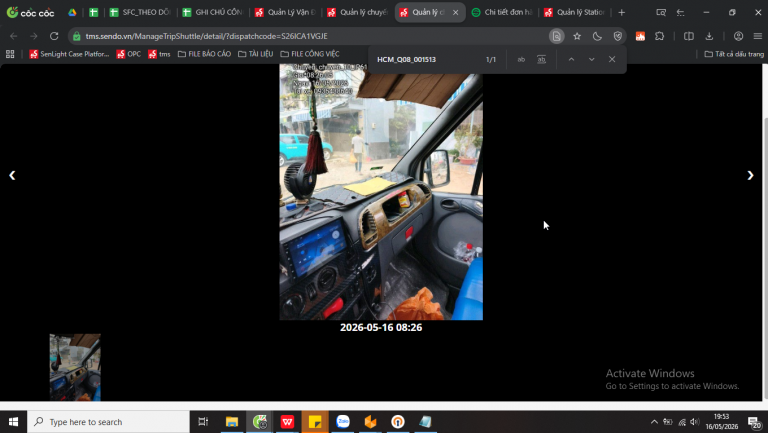Open the Extensions puzzle menu
Image resolution: width=768 pixels, height=433 pixels.
click(660, 36)
